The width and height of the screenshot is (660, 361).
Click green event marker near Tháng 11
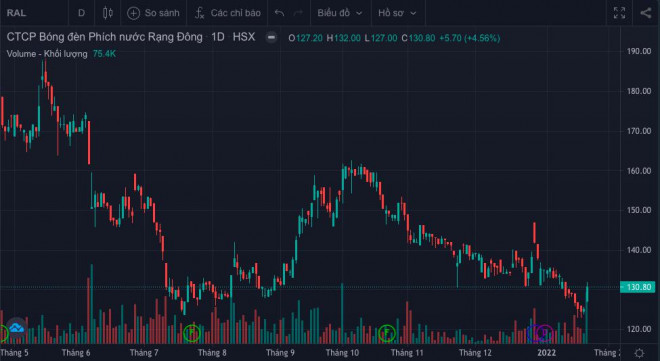[386, 333]
